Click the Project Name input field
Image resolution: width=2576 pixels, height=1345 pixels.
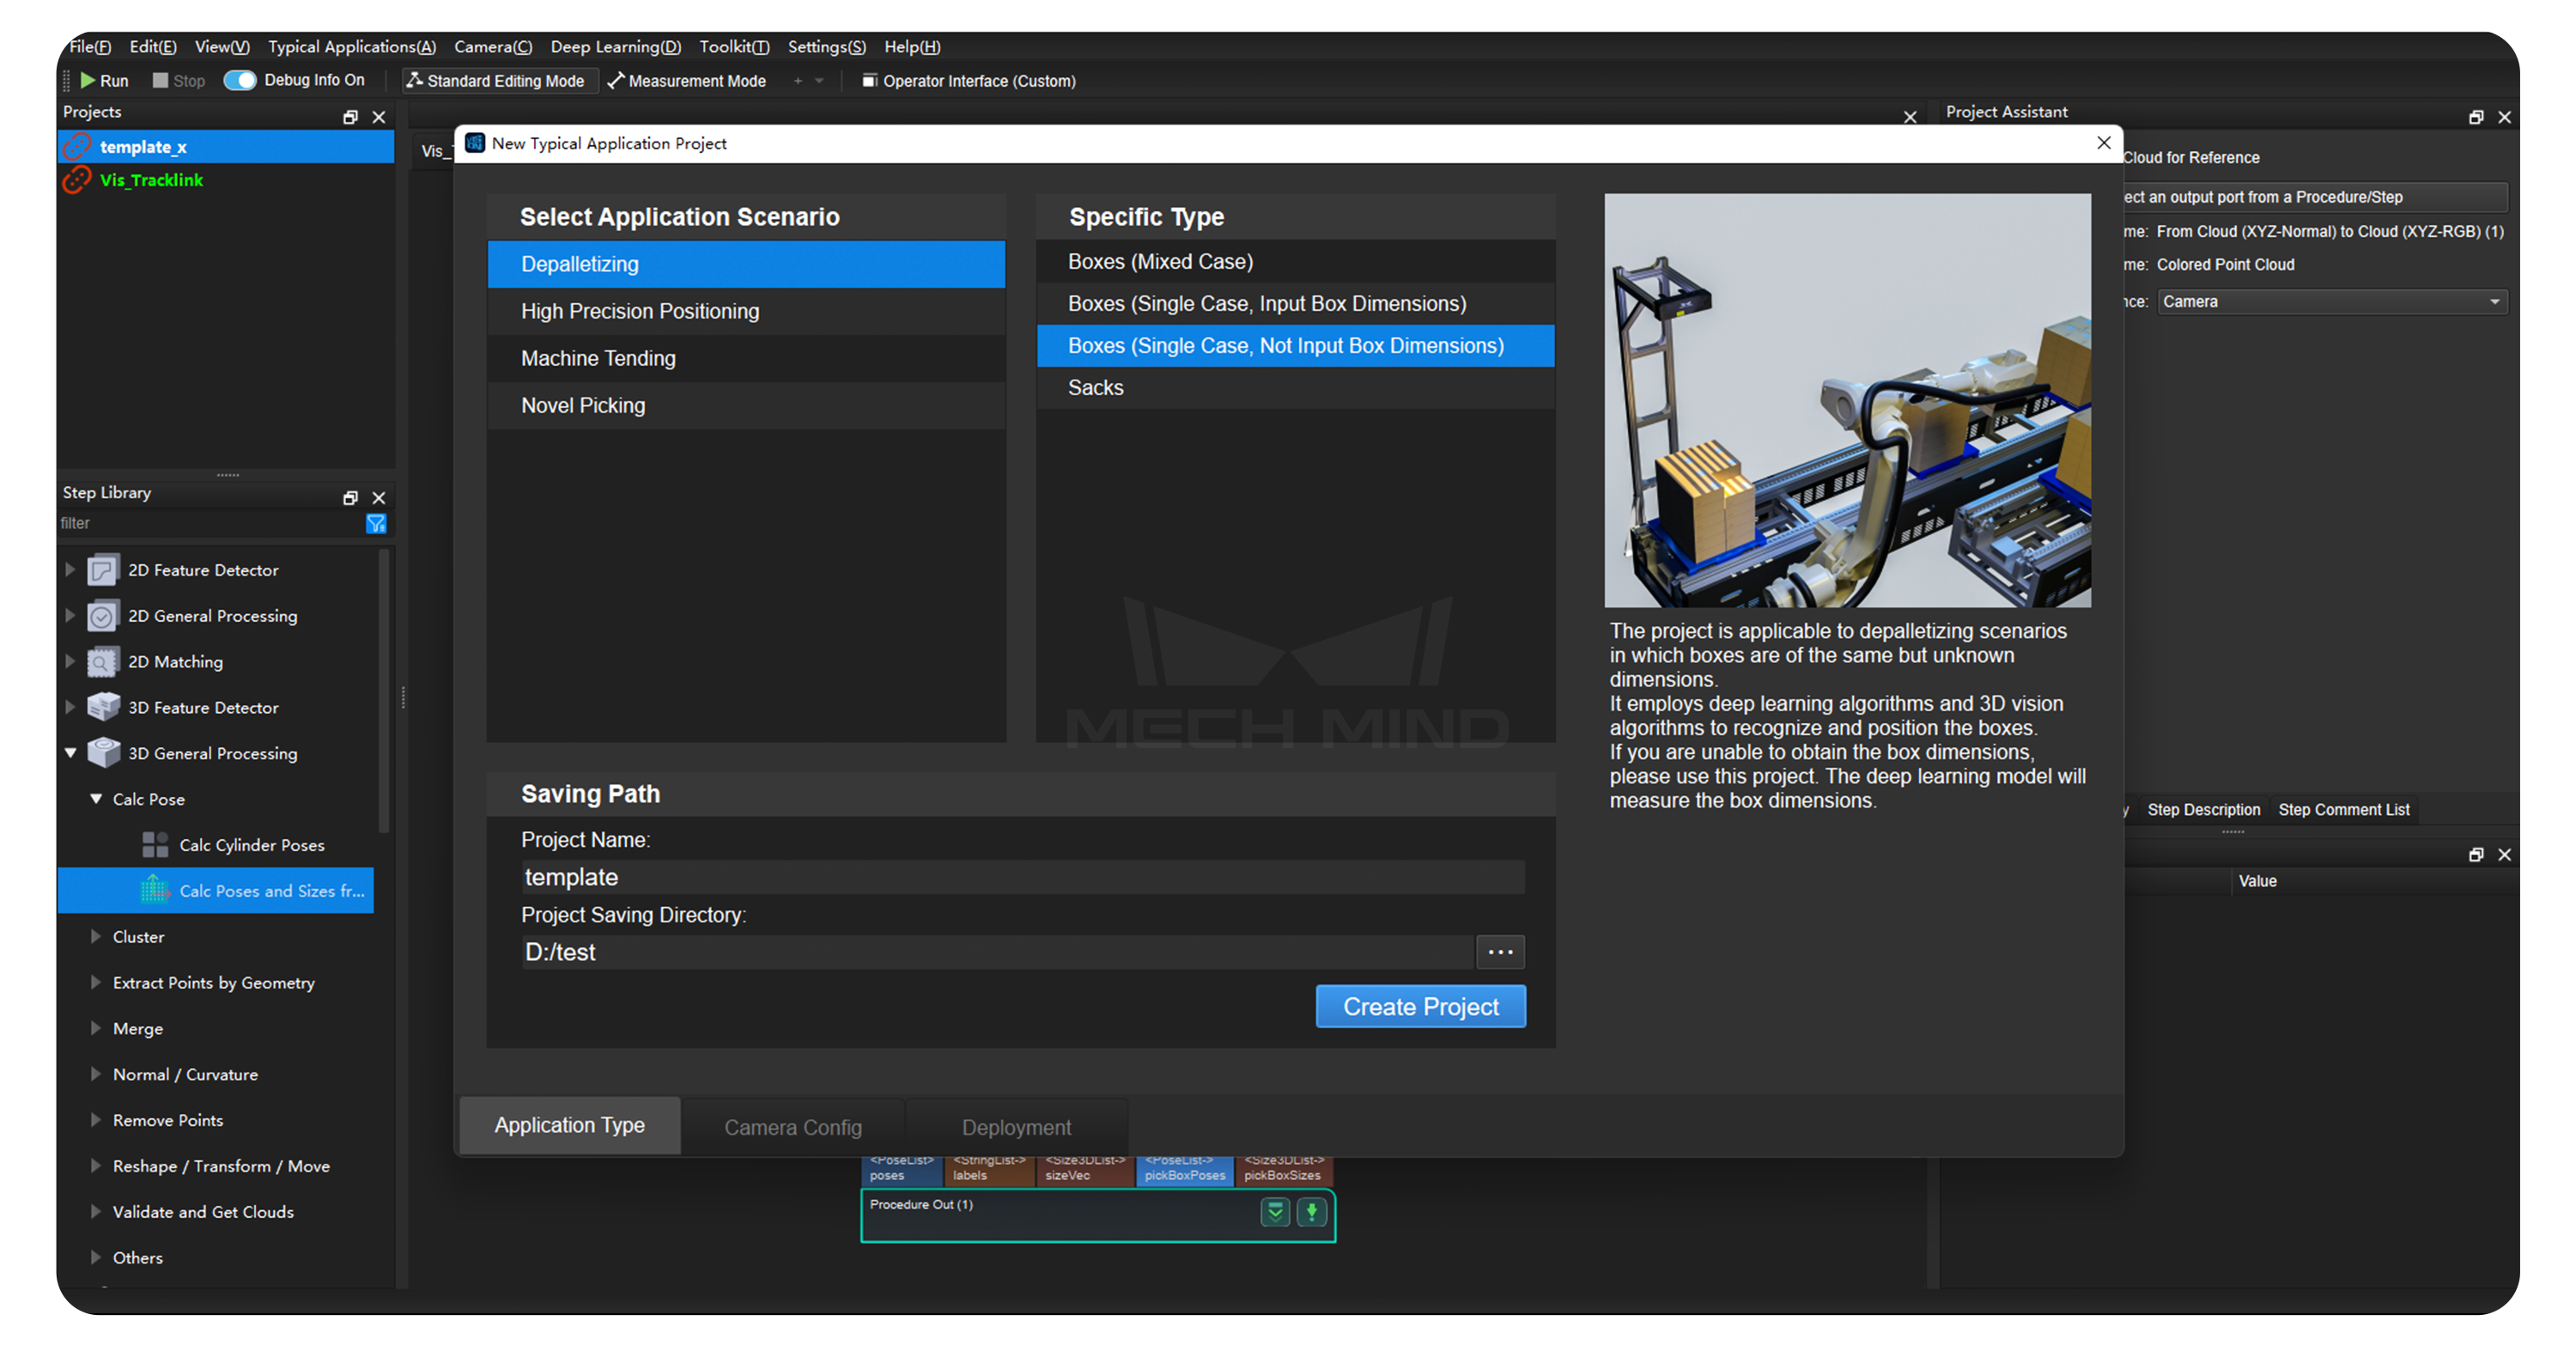(1020, 877)
